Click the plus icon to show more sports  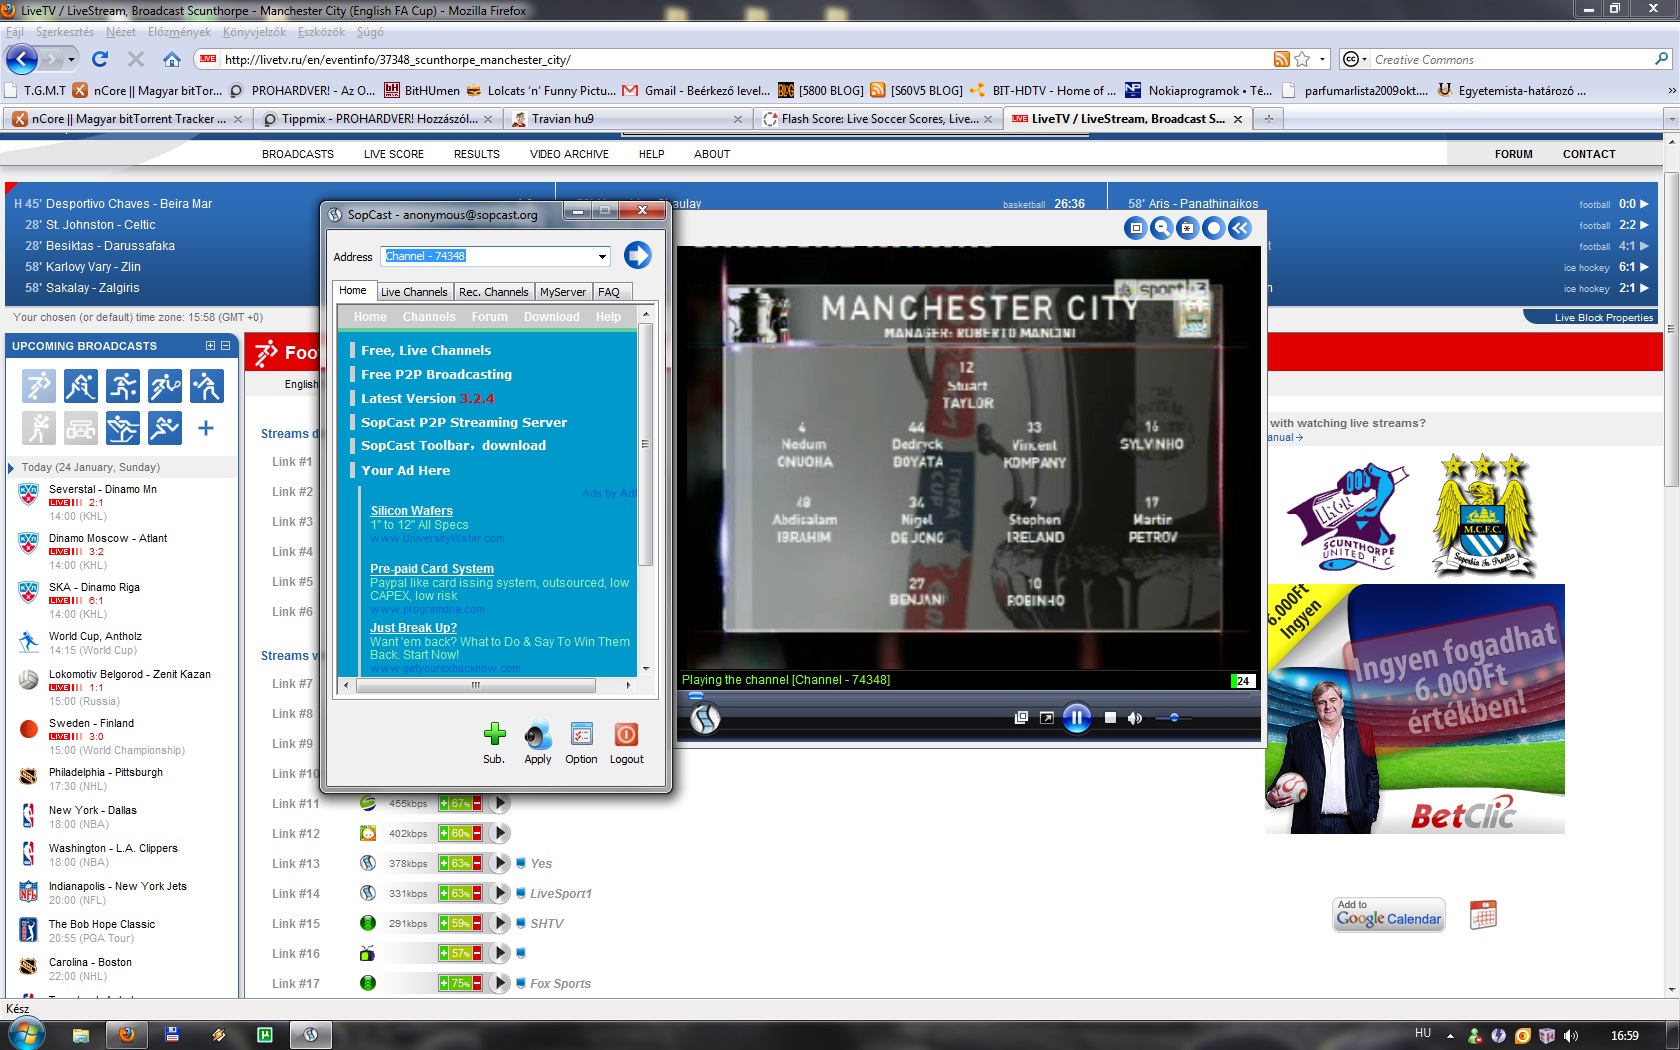pos(206,428)
